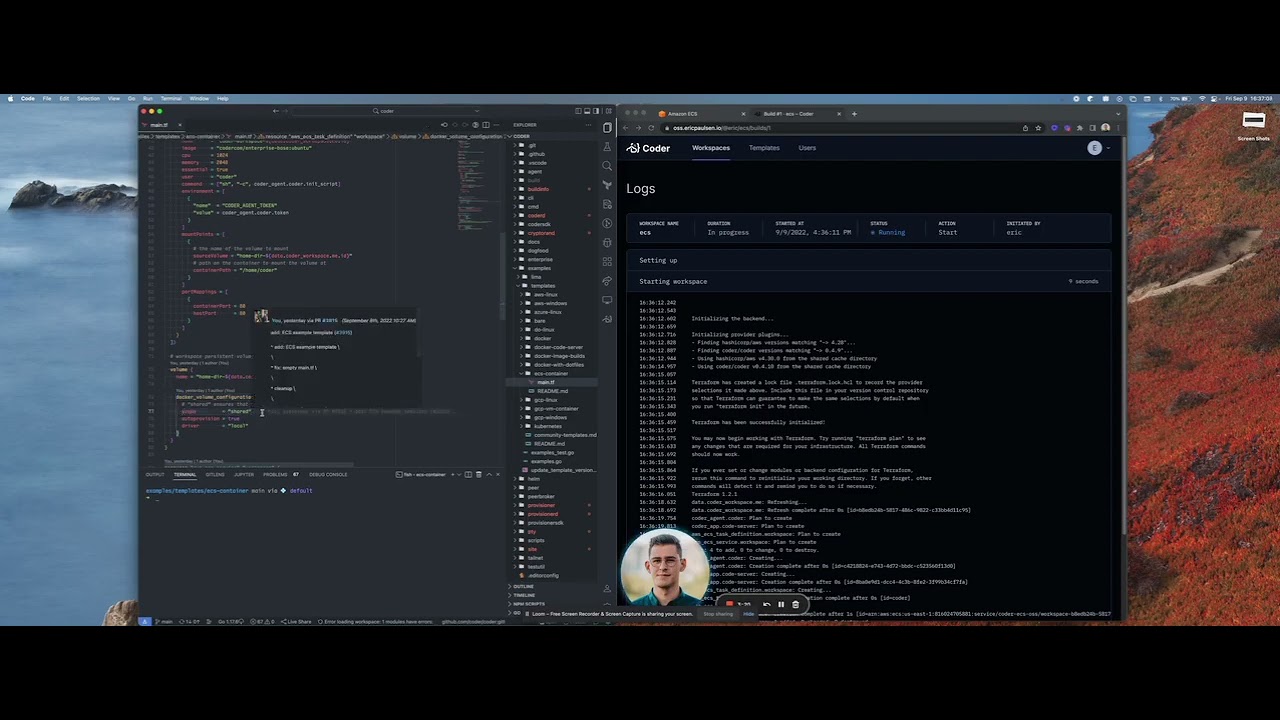Open Testing flask icon in activity bar
1280x720 pixels.
click(x=607, y=147)
